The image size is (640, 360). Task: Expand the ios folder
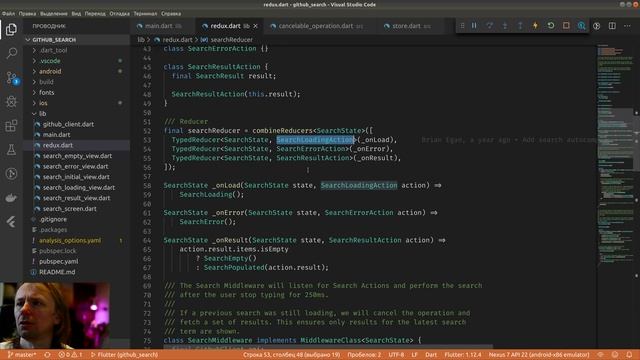[x=43, y=103]
